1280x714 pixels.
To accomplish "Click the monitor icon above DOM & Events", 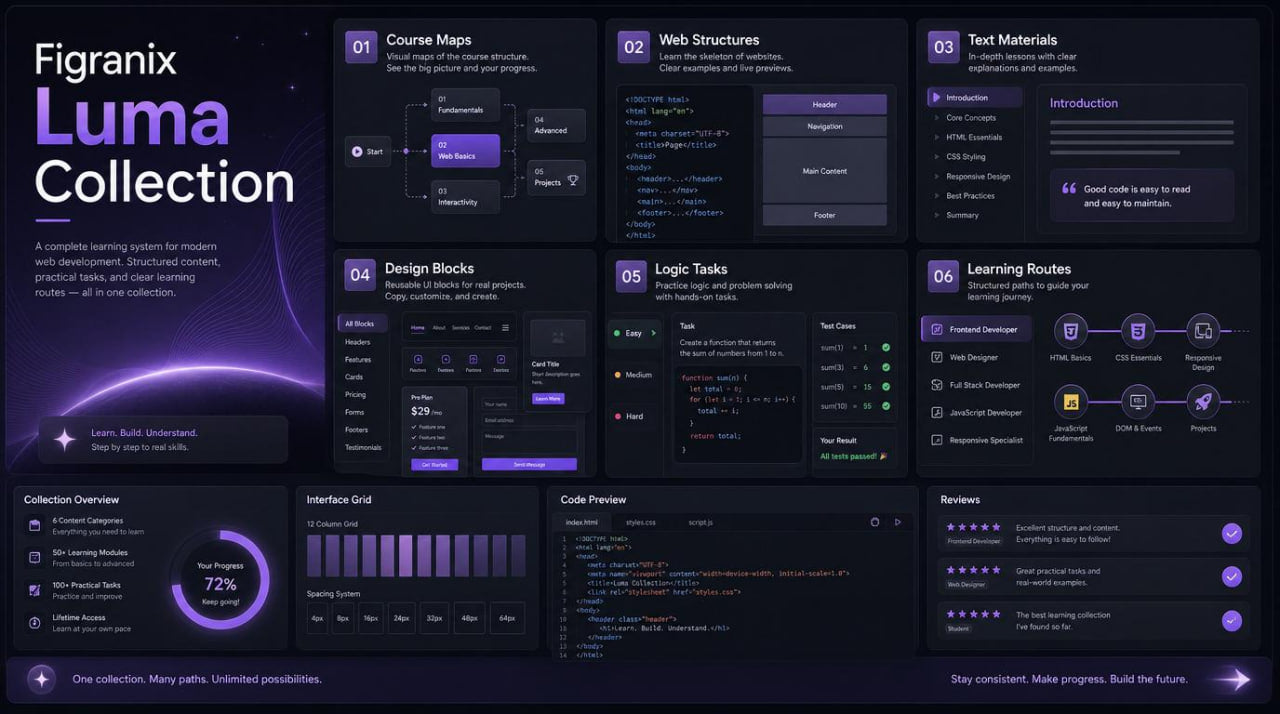I will [1138, 402].
